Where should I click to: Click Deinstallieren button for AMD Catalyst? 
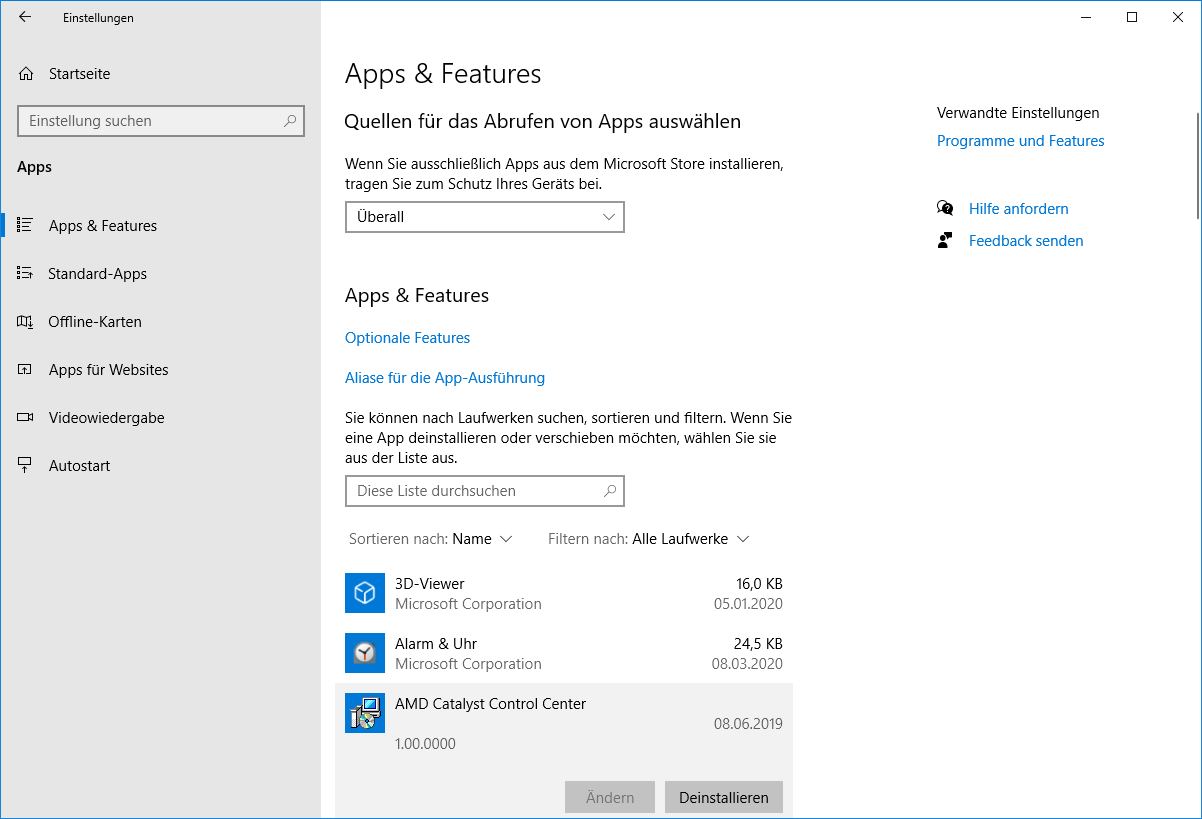coord(724,797)
